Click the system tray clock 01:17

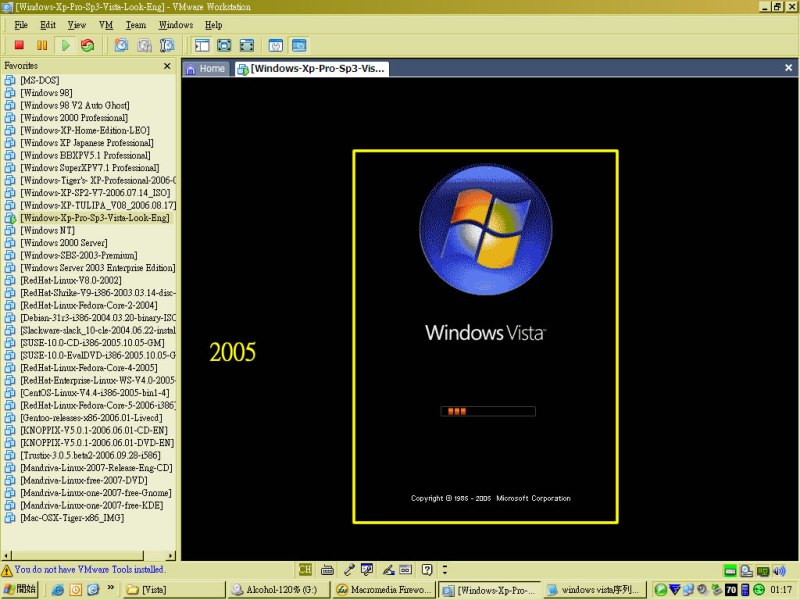pyautogui.click(x=781, y=590)
